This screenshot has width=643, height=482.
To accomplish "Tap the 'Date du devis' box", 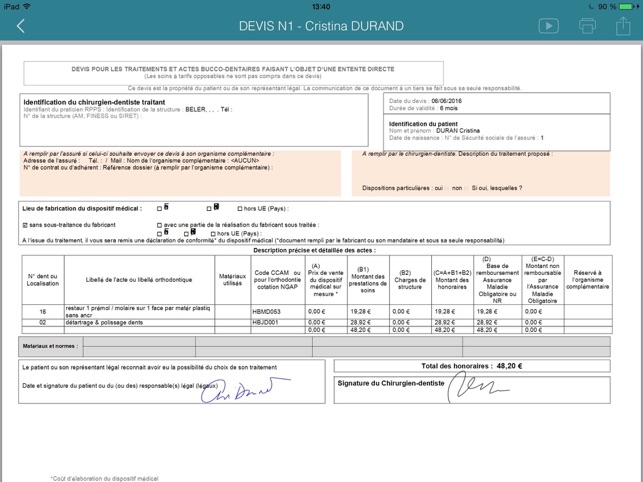I will [x=497, y=104].
